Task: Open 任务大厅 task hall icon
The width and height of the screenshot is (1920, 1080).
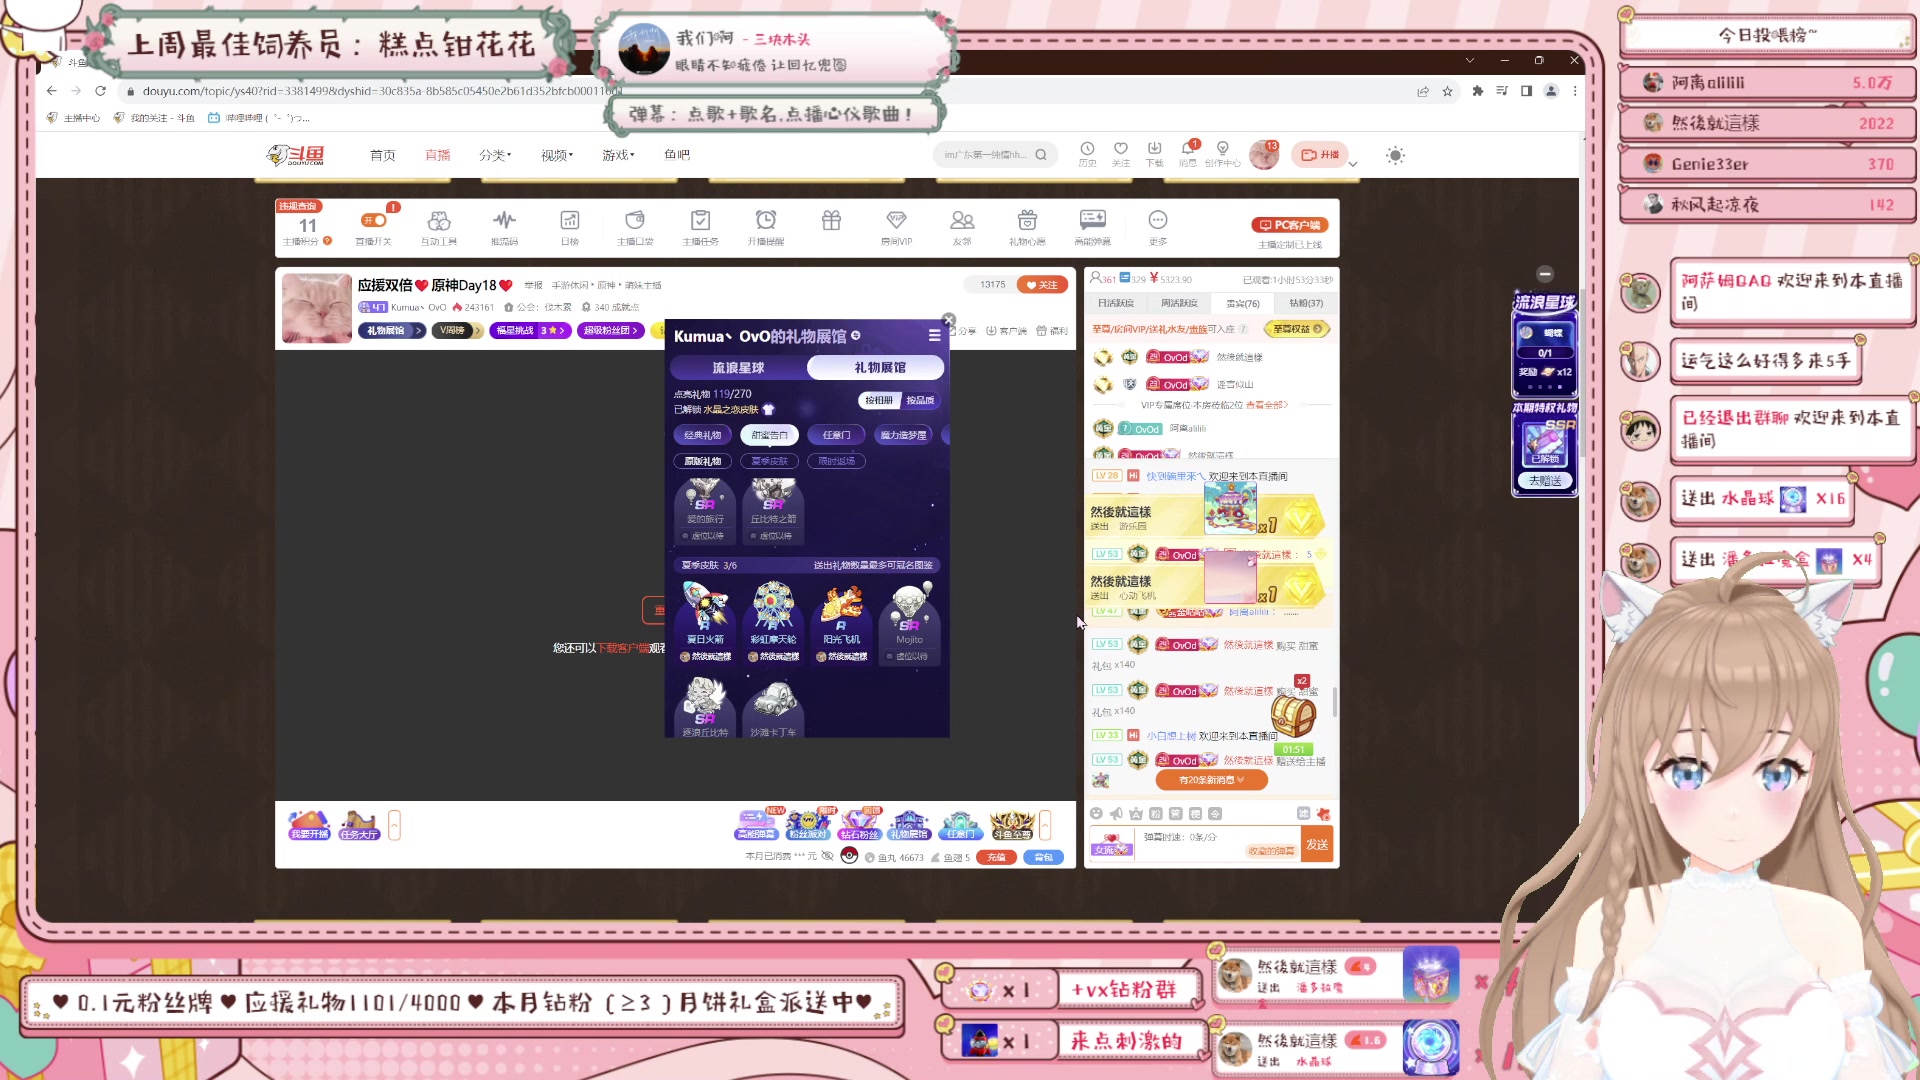Action: pyautogui.click(x=359, y=825)
